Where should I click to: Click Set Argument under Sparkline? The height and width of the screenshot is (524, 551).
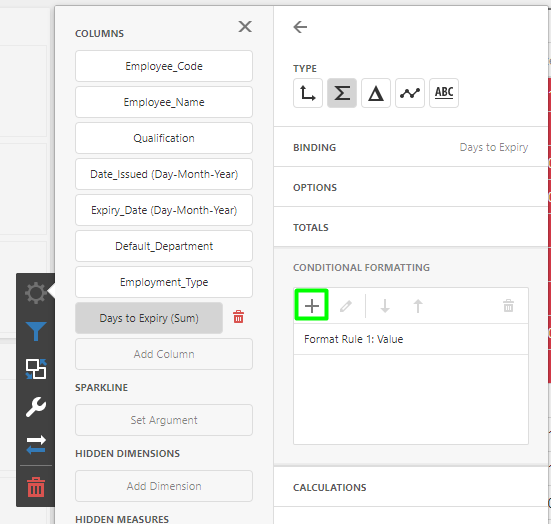pos(164,420)
